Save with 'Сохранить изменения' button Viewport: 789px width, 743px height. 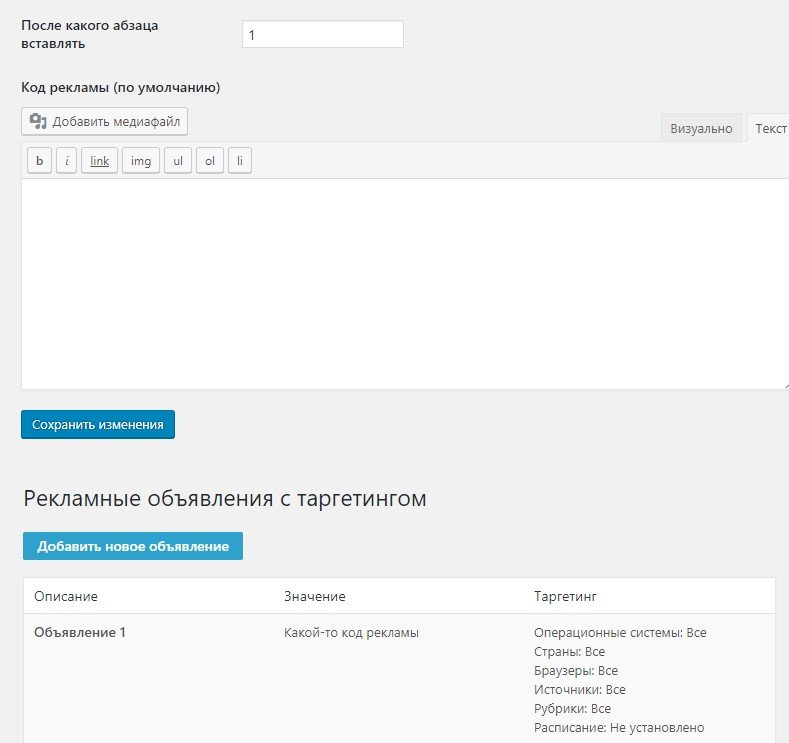(98, 425)
